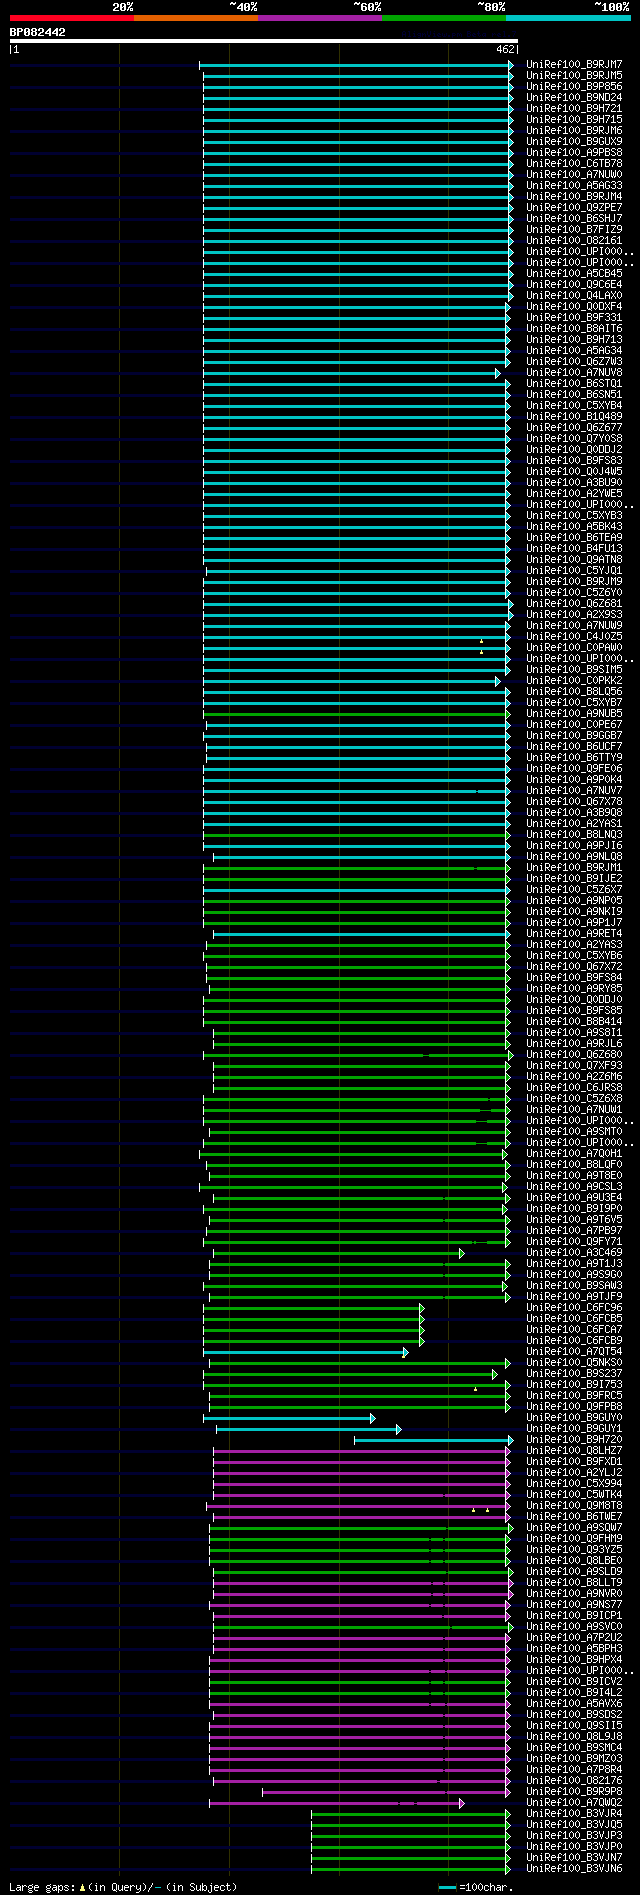This screenshot has width=640, height=1895.
Task: Click UniRef100_Q0DXF4 hit name
Action: coord(574,307)
